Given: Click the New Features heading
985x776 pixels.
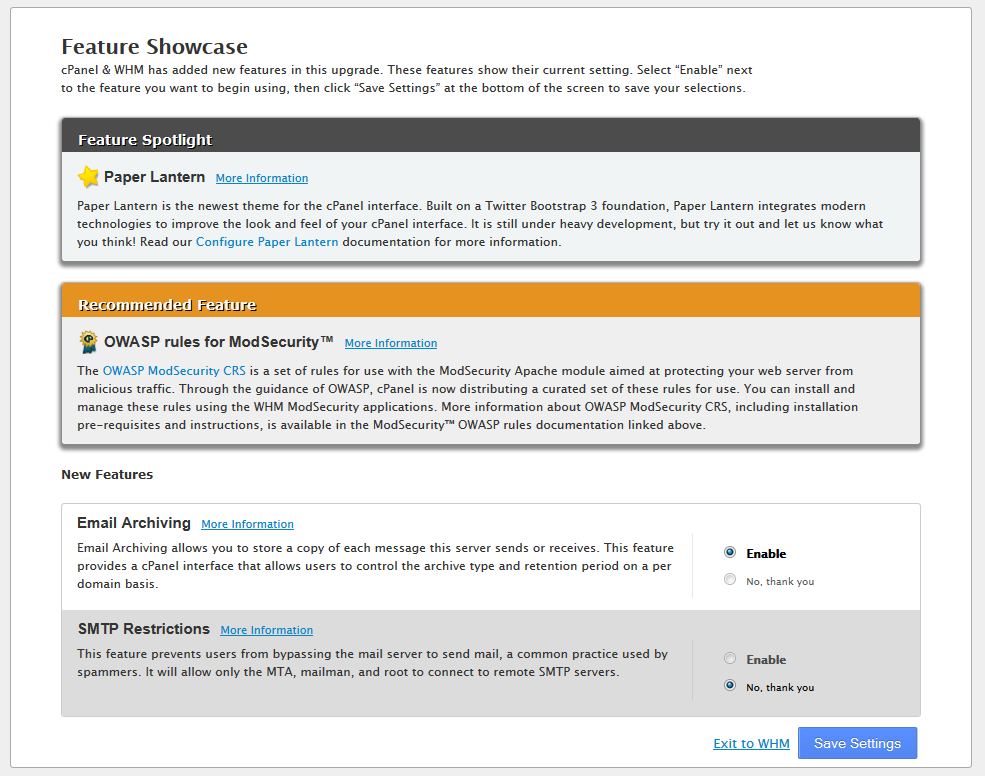Looking at the screenshot, I should [107, 474].
